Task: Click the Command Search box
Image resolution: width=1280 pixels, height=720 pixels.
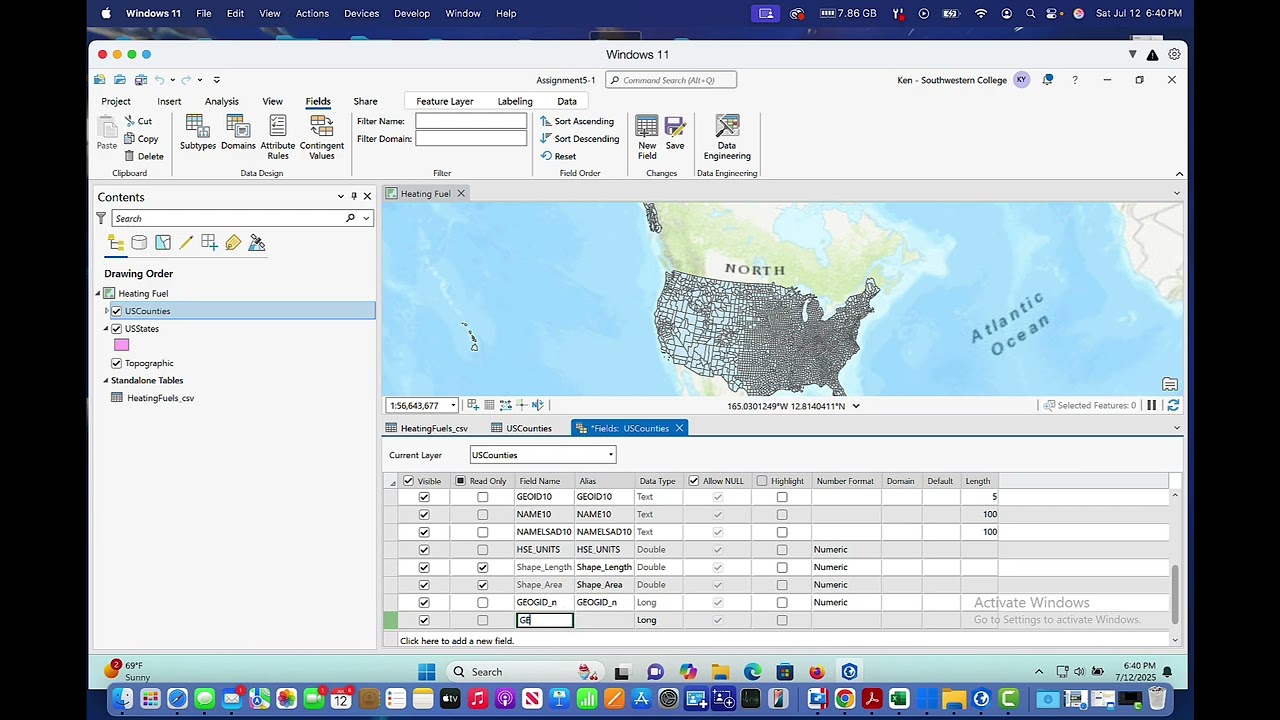Action: point(671,80)
